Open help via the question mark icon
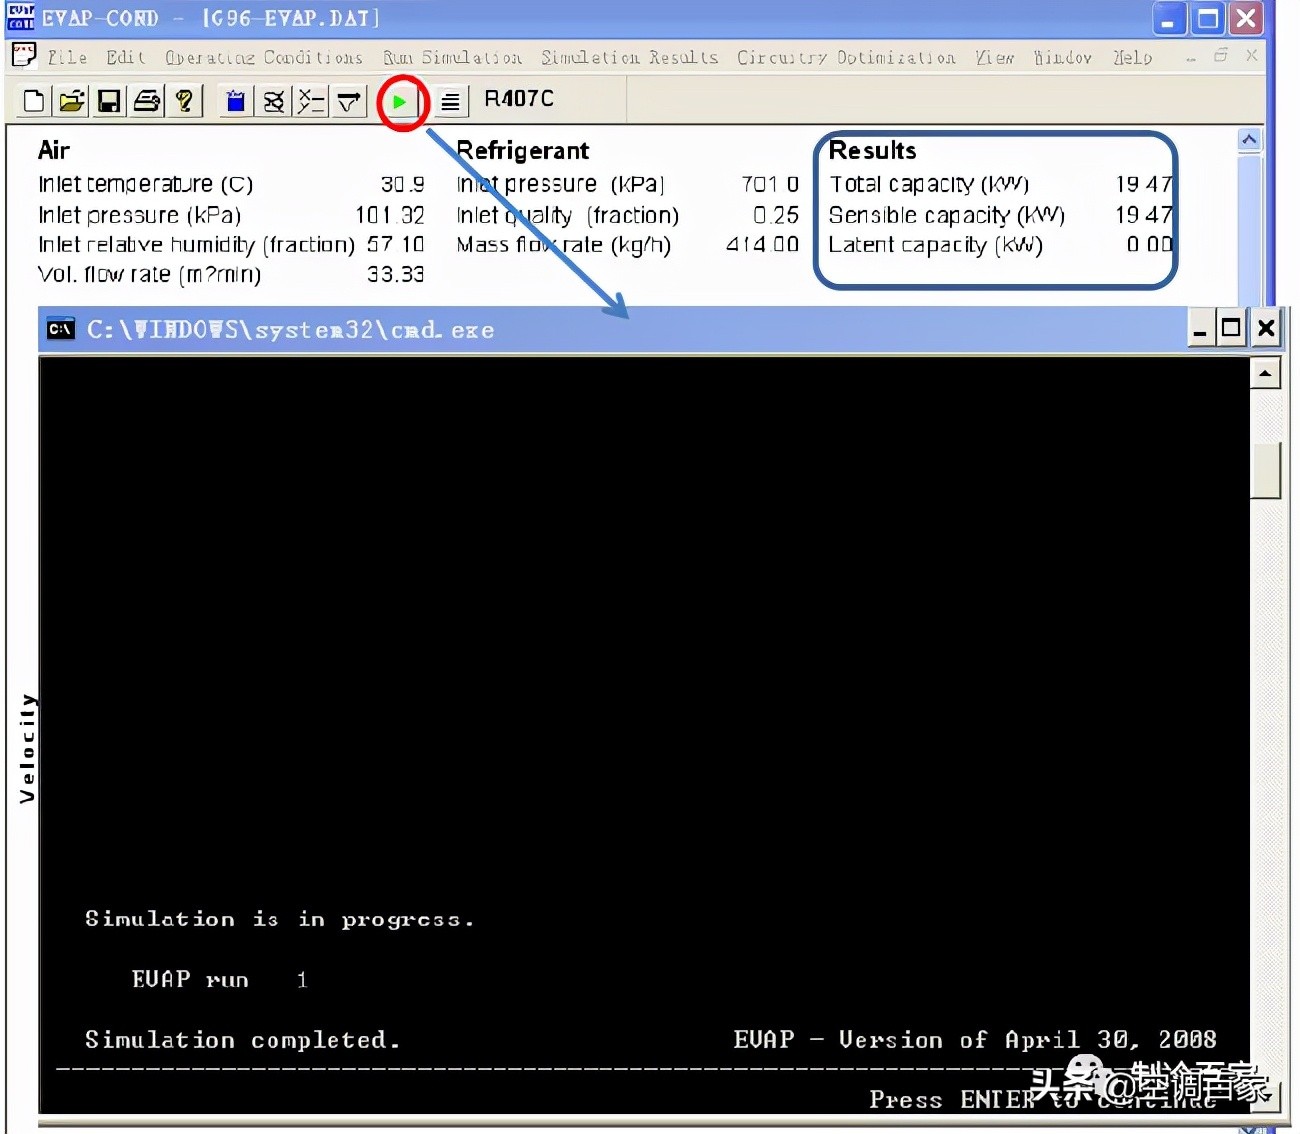Viewport: 1300px width, 1134px height. 184,101
